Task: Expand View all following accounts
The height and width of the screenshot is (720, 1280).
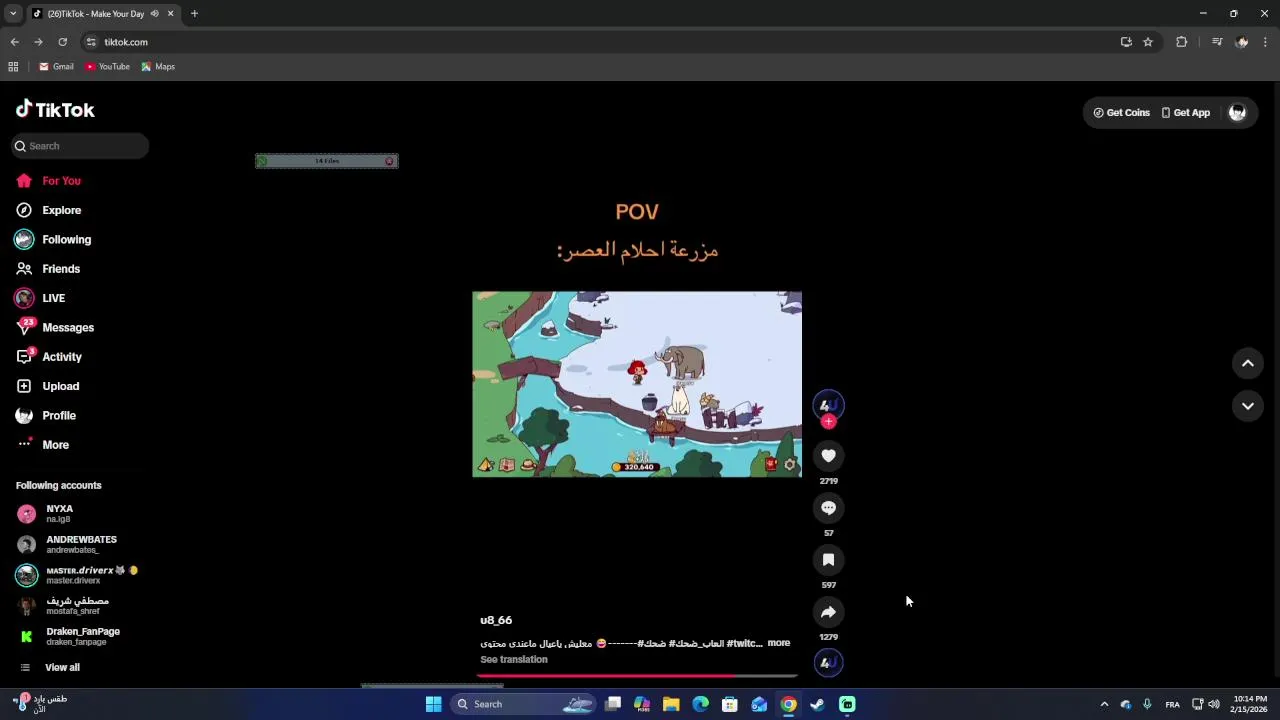Action: 48,667
